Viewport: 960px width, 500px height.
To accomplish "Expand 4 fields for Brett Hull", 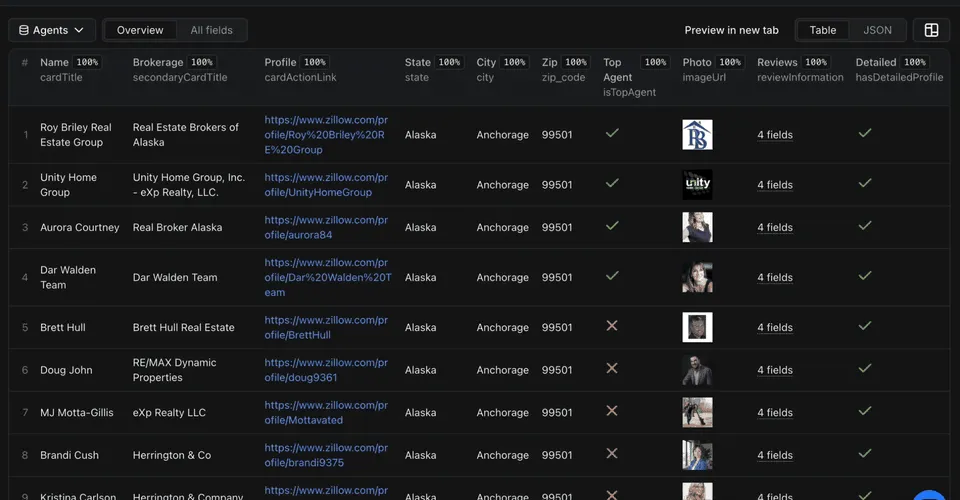I will click(774, 327).
